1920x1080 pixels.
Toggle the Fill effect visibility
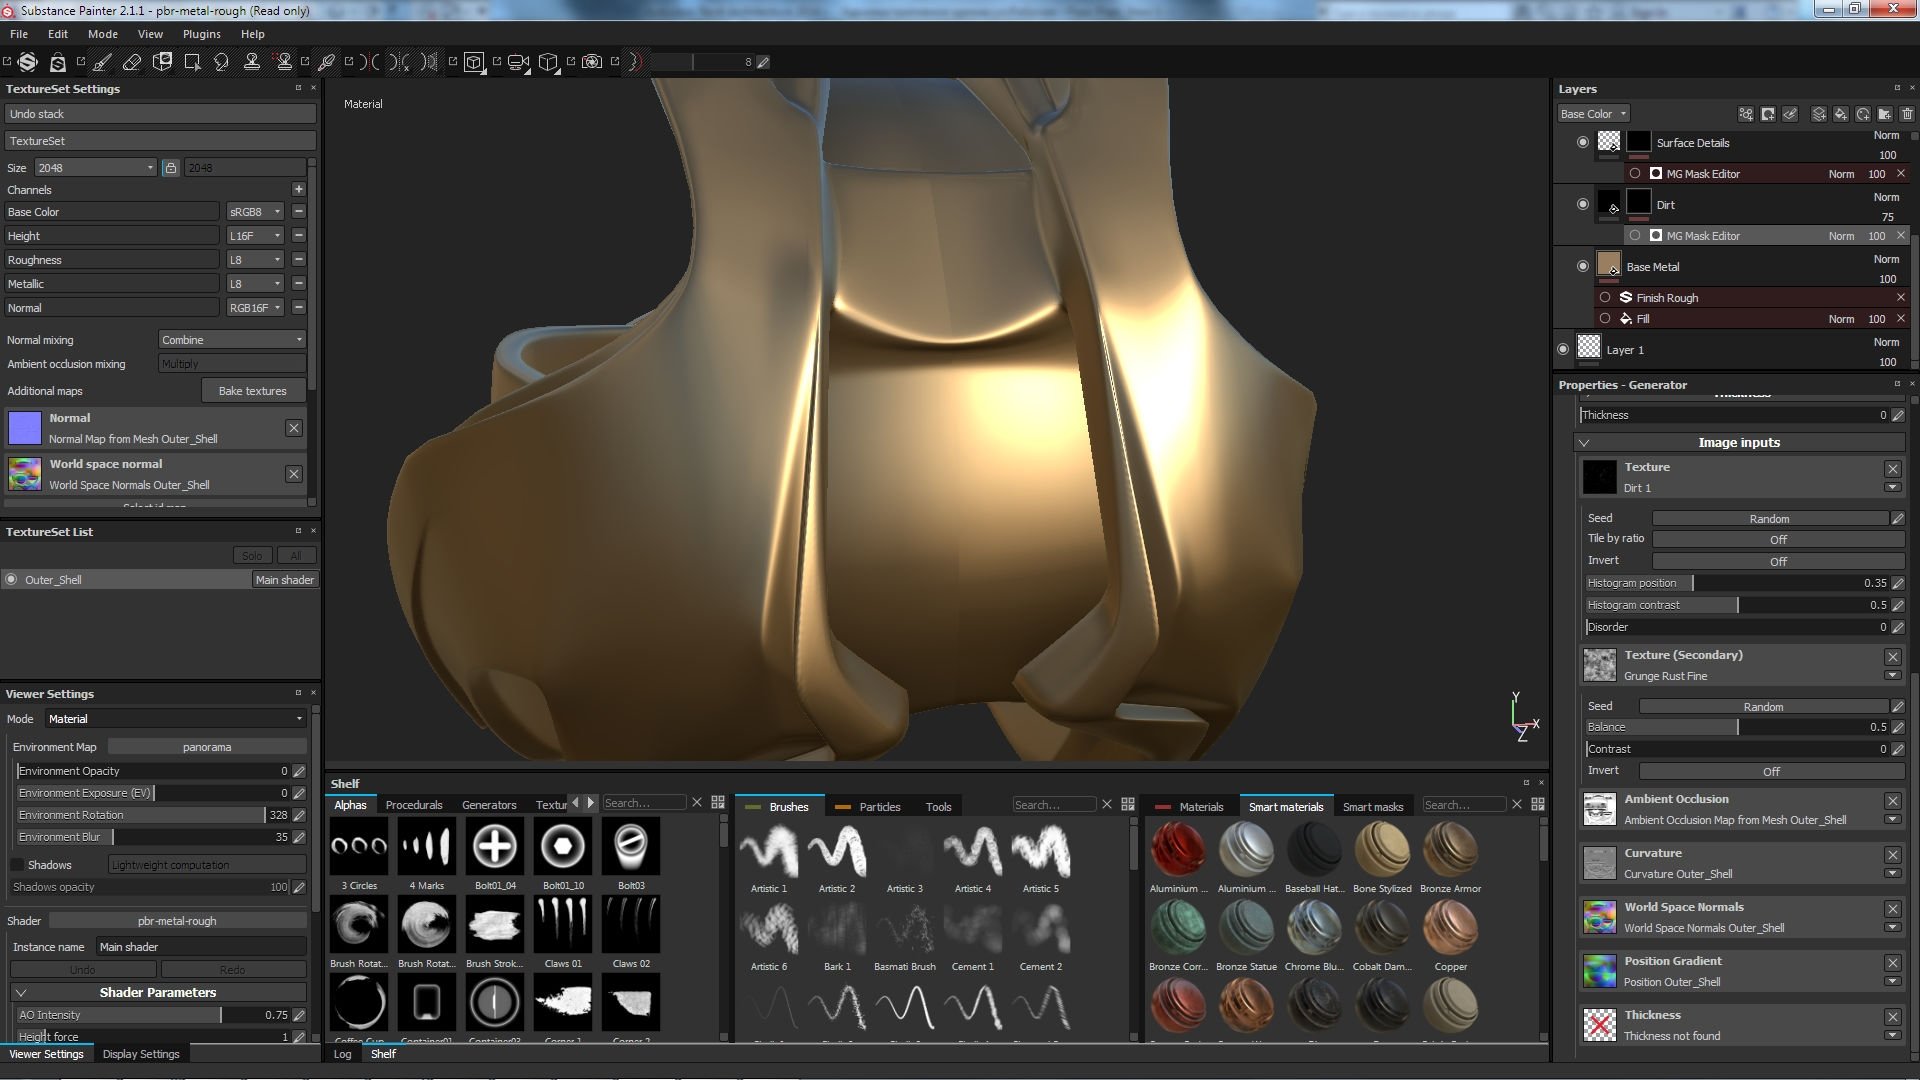(x=1605, y=318)
